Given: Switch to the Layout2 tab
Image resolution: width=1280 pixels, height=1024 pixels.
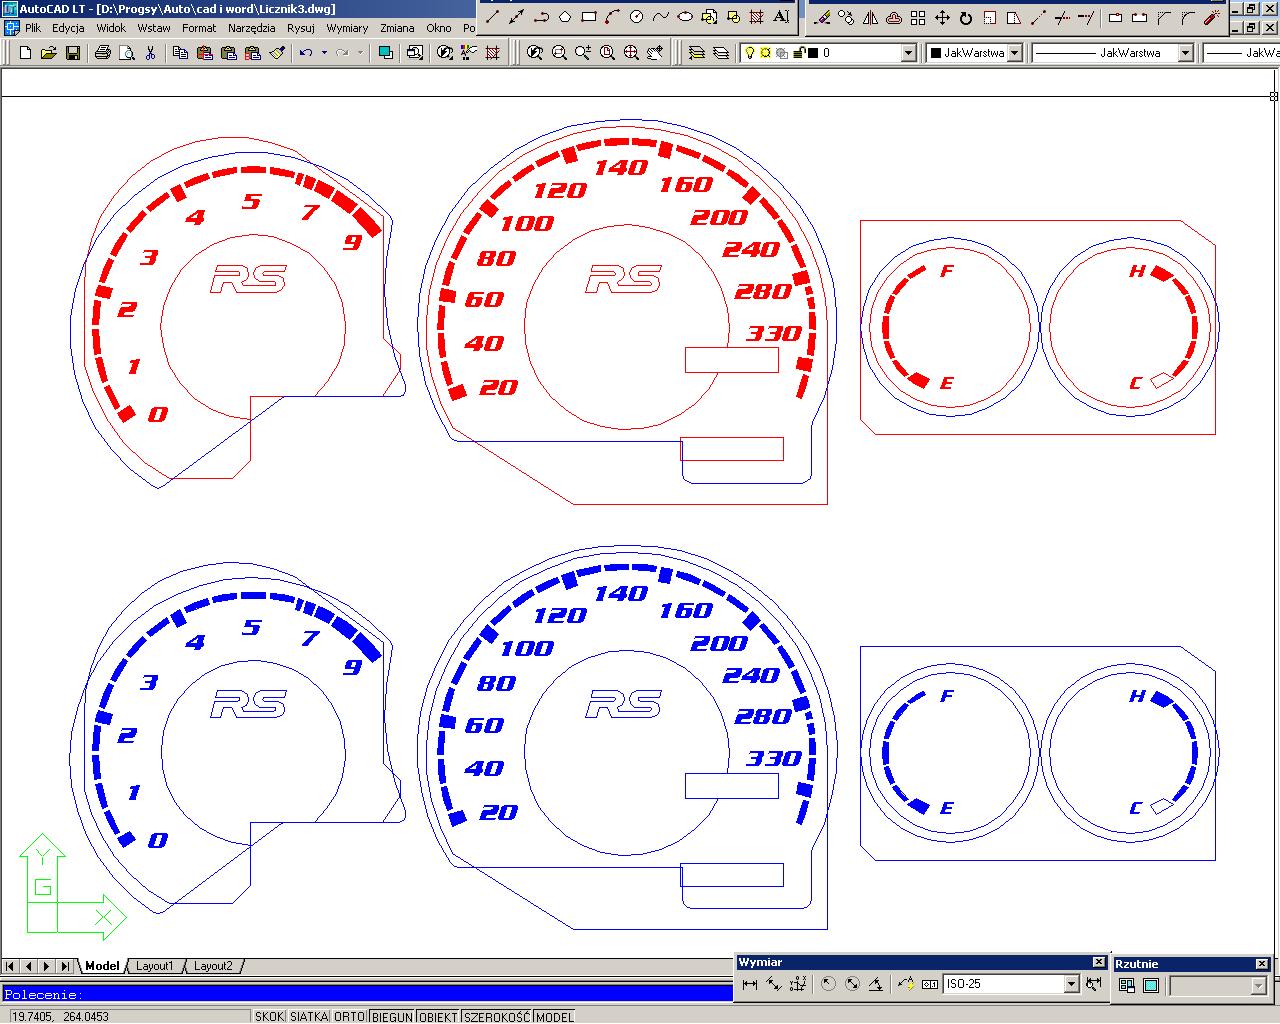Looking at the screenshot, I should pyautogui.click(x=213, y=966).
